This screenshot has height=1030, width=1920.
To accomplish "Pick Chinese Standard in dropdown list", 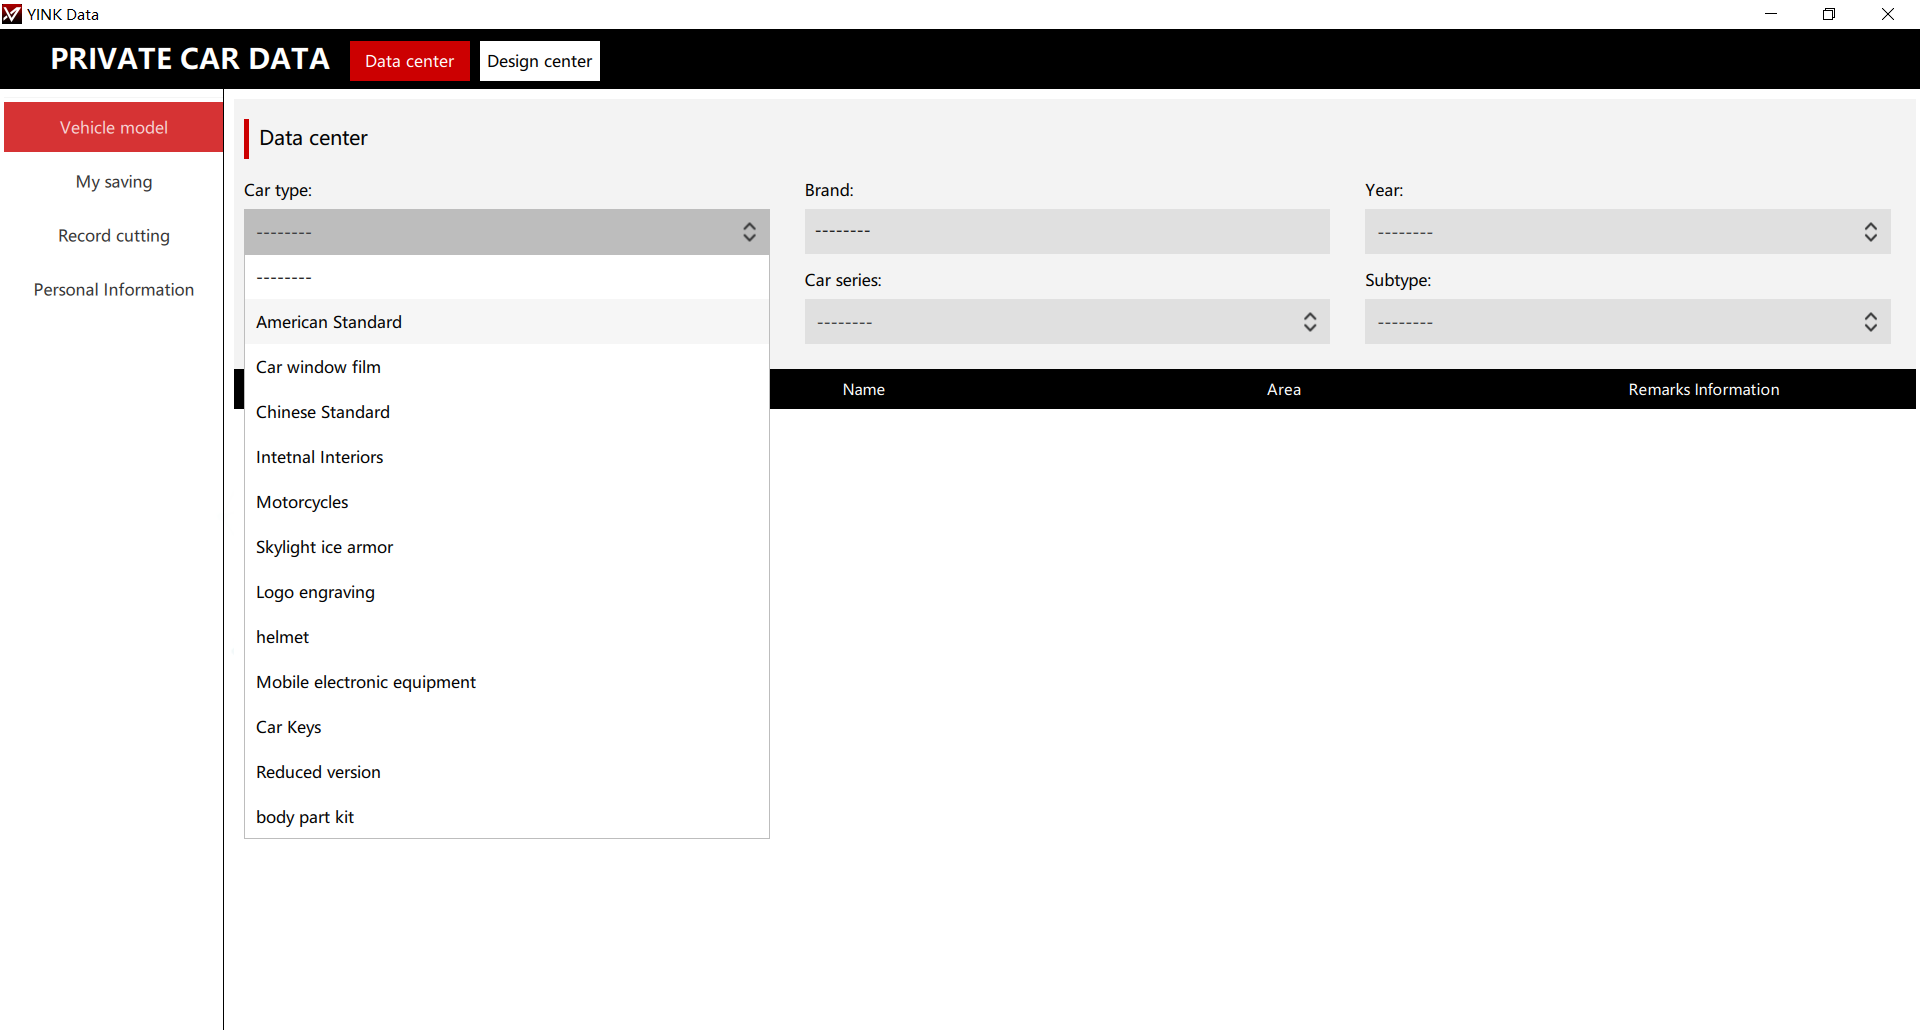I will pyautogui.click(x=322, y=412).
